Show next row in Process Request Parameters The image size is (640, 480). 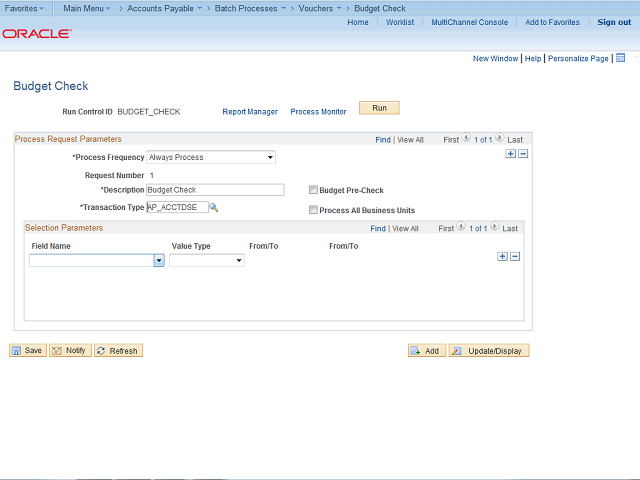point(500,138)
